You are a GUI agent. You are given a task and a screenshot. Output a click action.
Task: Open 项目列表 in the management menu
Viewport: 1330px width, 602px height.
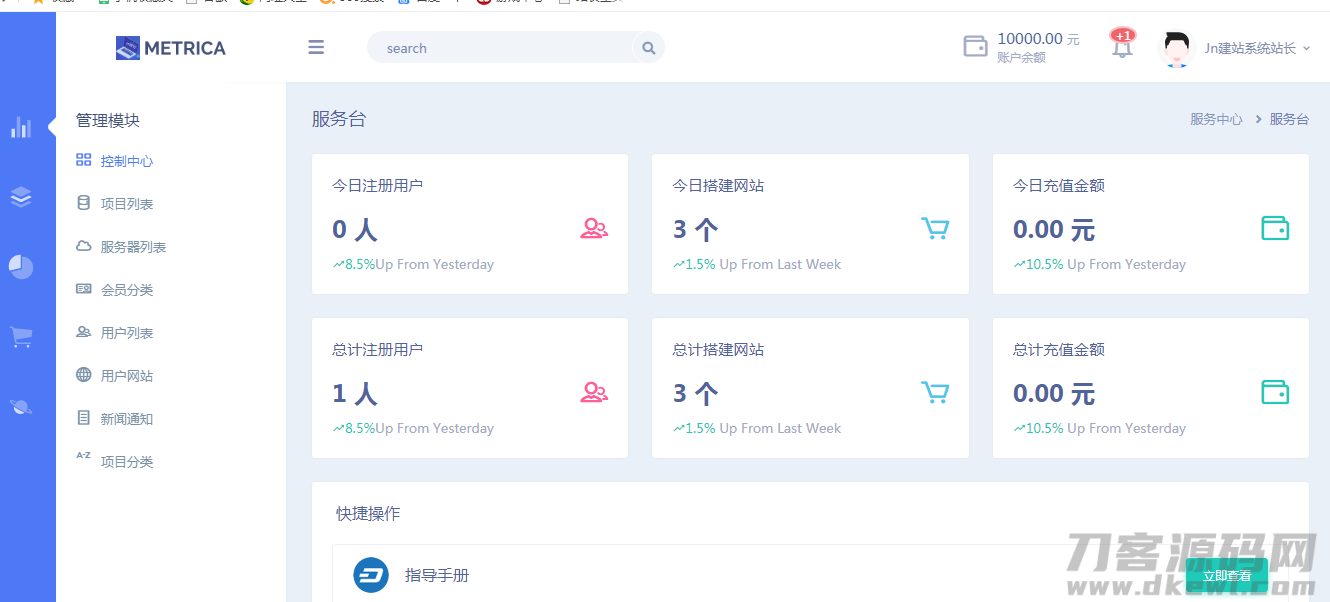pos(126,204)
